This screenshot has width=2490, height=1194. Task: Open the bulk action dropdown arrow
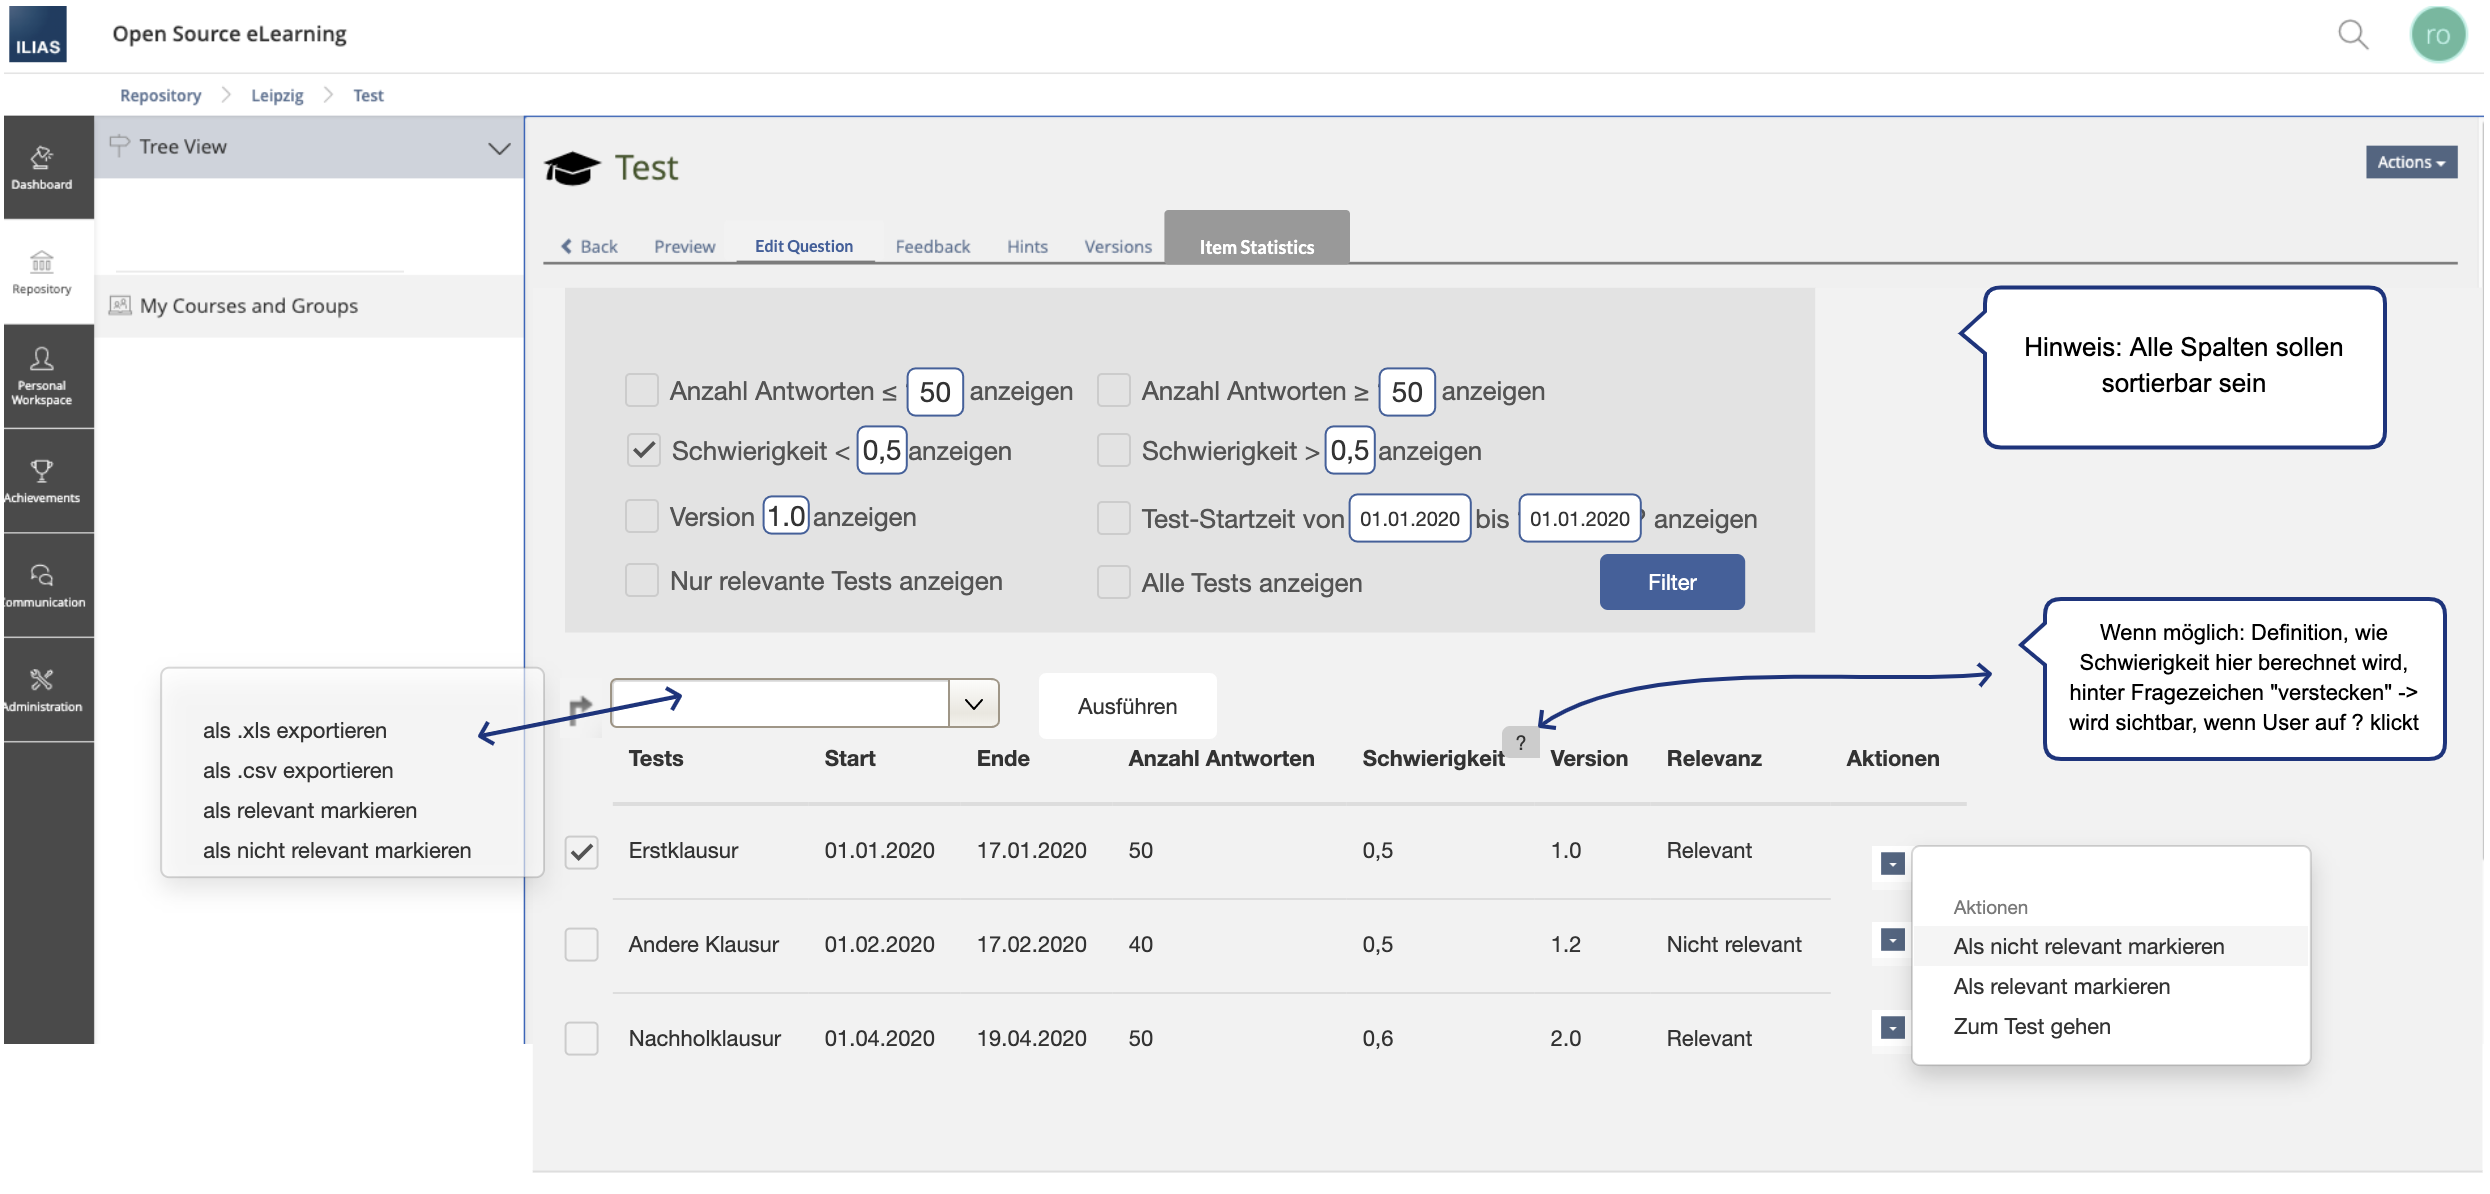pyautogui.click(x=973, y=704)
